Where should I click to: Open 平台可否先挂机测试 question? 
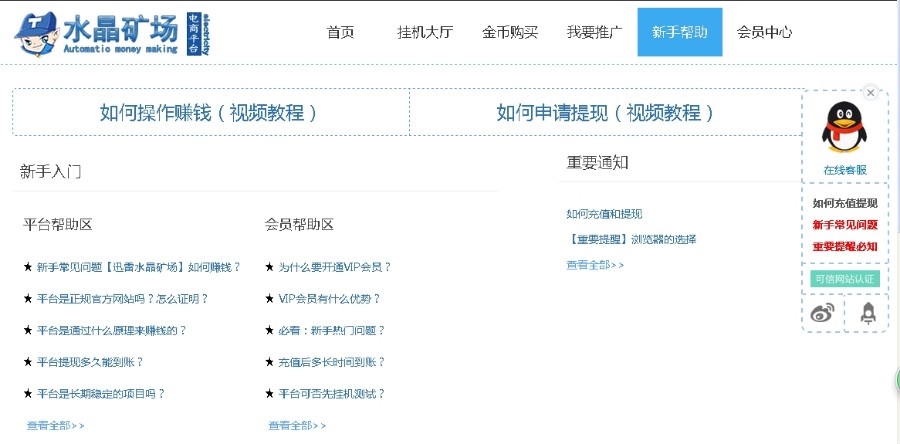(x=331, y=394)
